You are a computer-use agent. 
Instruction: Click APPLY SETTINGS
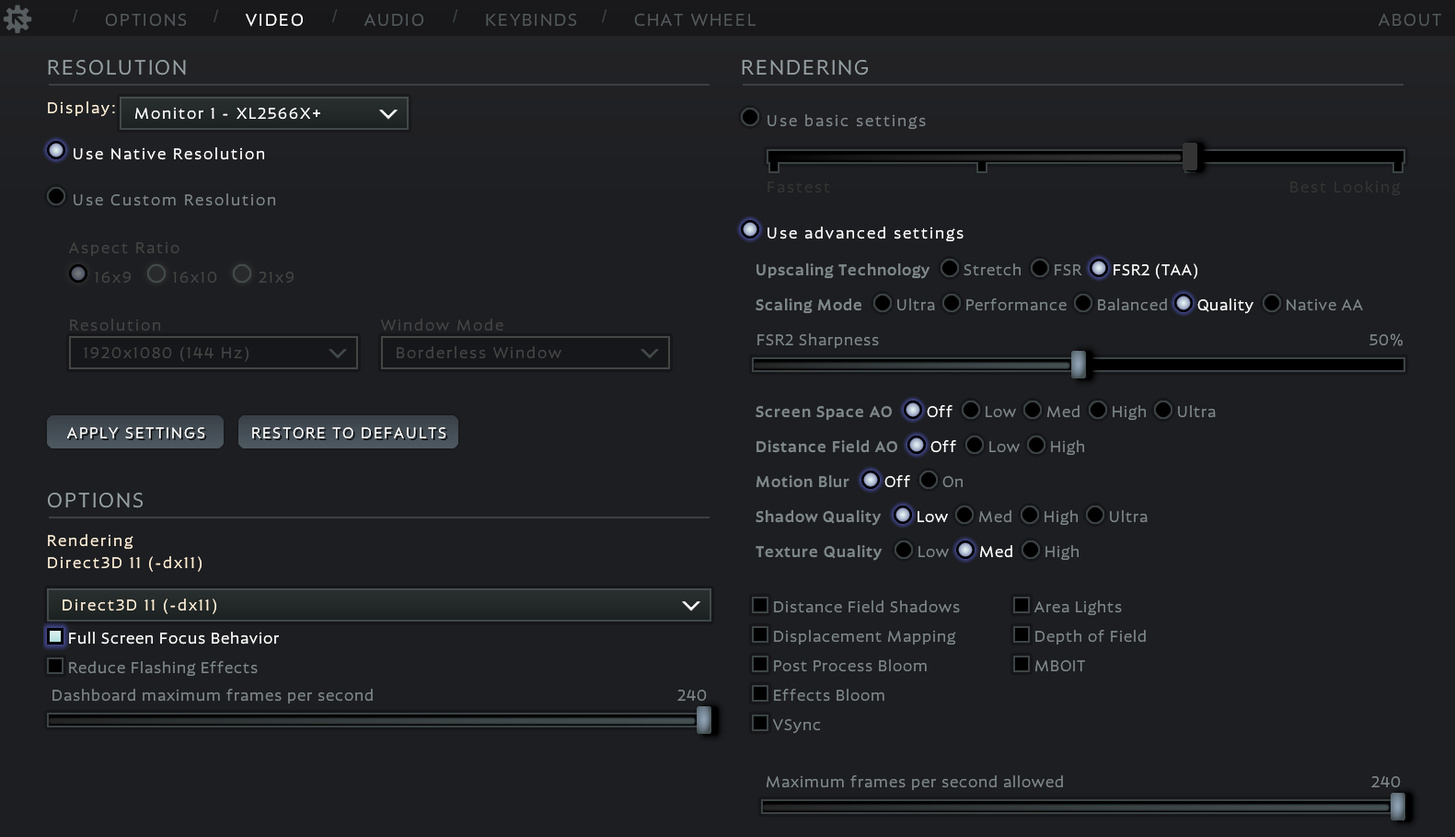(x=134, y=432)
